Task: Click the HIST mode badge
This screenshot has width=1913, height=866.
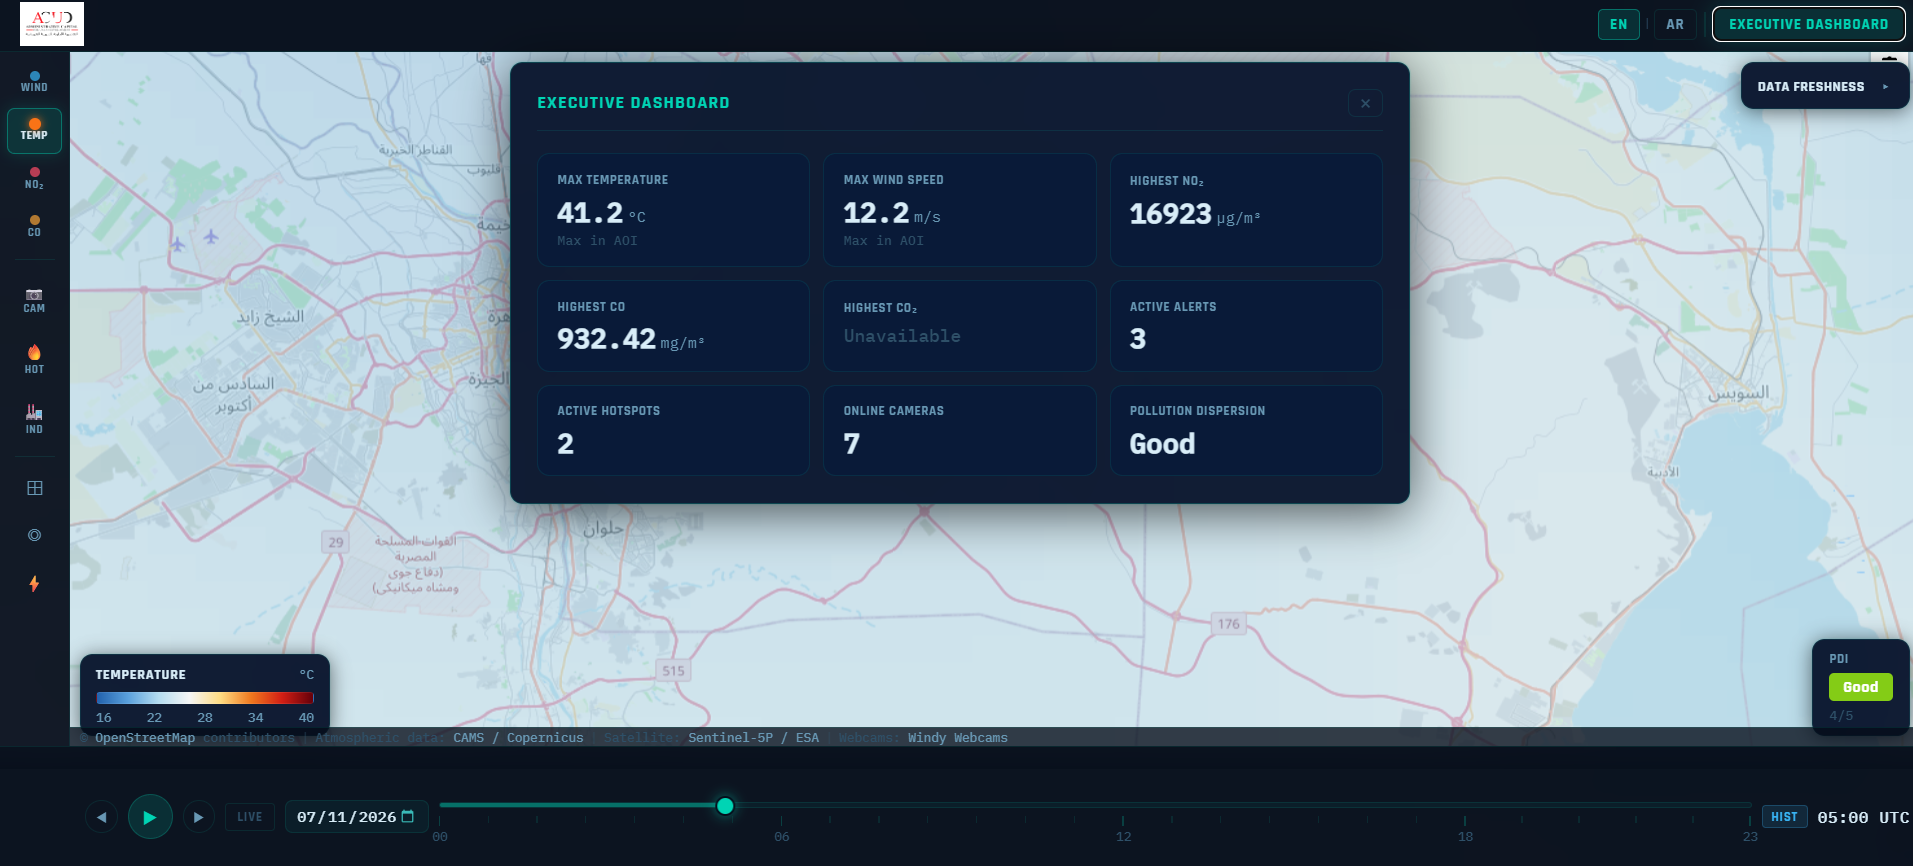Action: (1784, 817)
